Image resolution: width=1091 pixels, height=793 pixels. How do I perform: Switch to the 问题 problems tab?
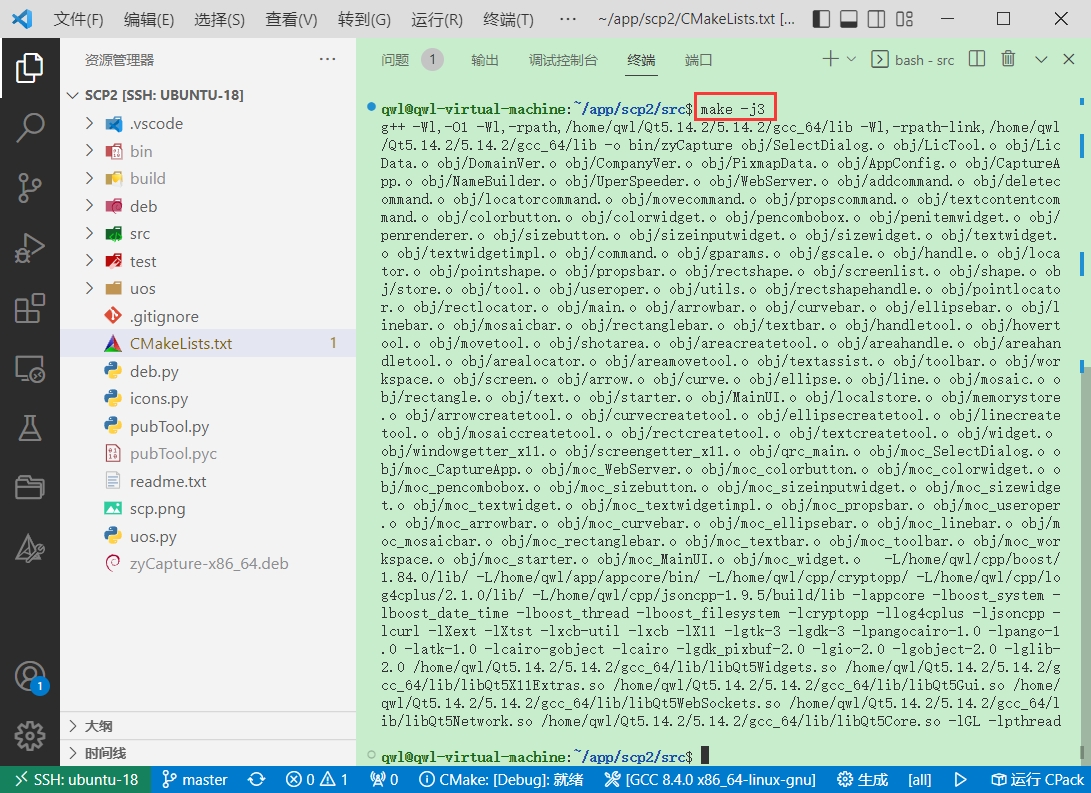coord(396,60)
